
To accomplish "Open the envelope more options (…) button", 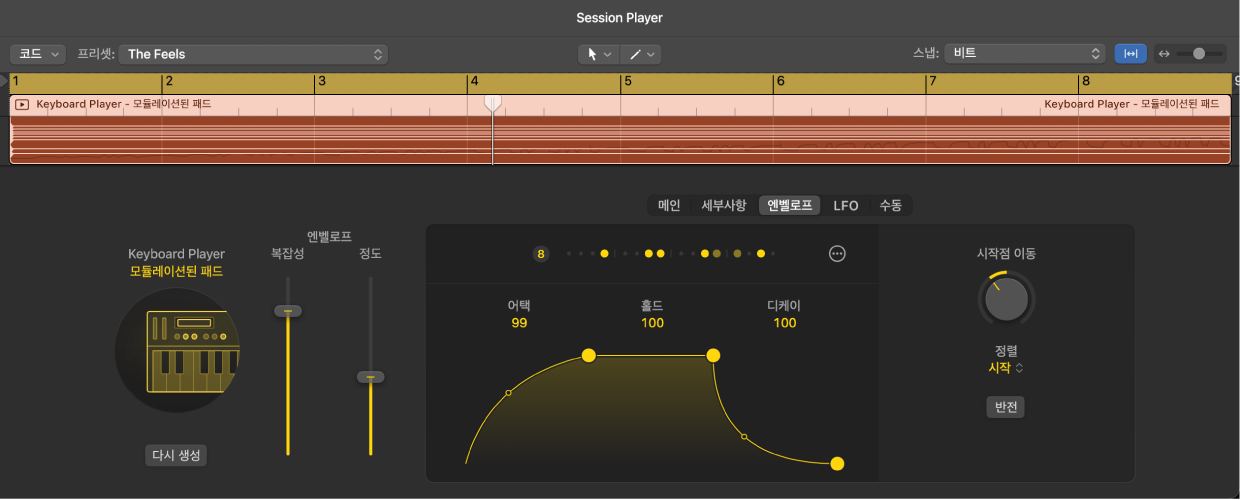I will pyautogui.click(x=838, y=254).
